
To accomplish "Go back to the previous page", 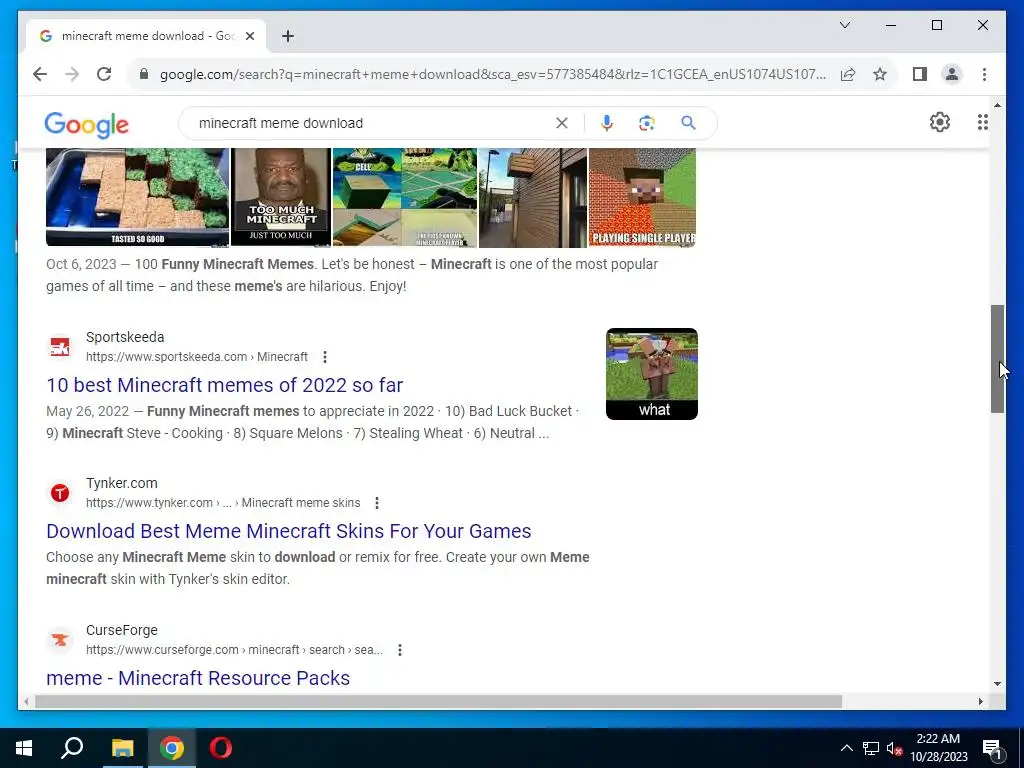I will pos(40,74).
